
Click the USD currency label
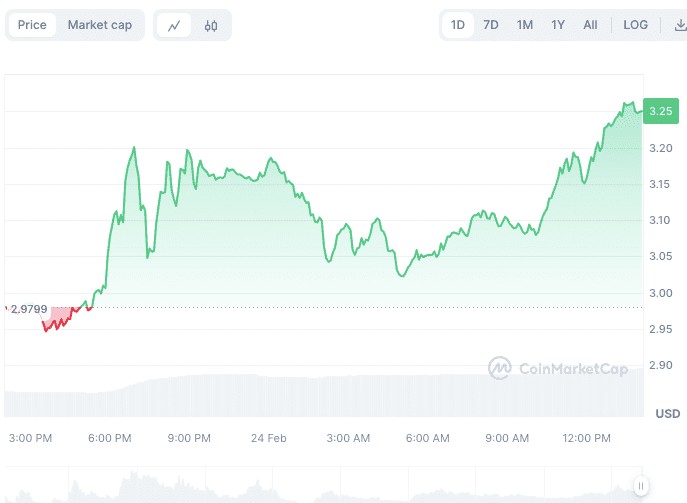coord(667,413)
